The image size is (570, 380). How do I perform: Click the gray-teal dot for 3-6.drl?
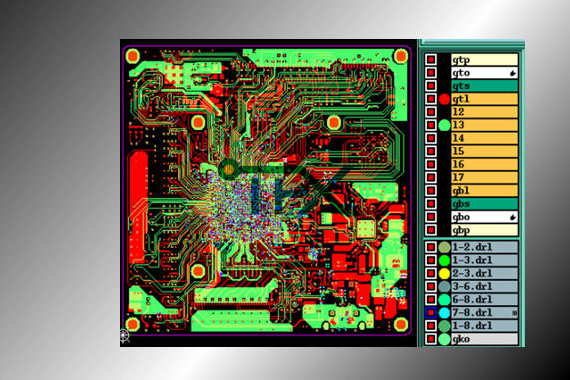[x=444, y=287]
